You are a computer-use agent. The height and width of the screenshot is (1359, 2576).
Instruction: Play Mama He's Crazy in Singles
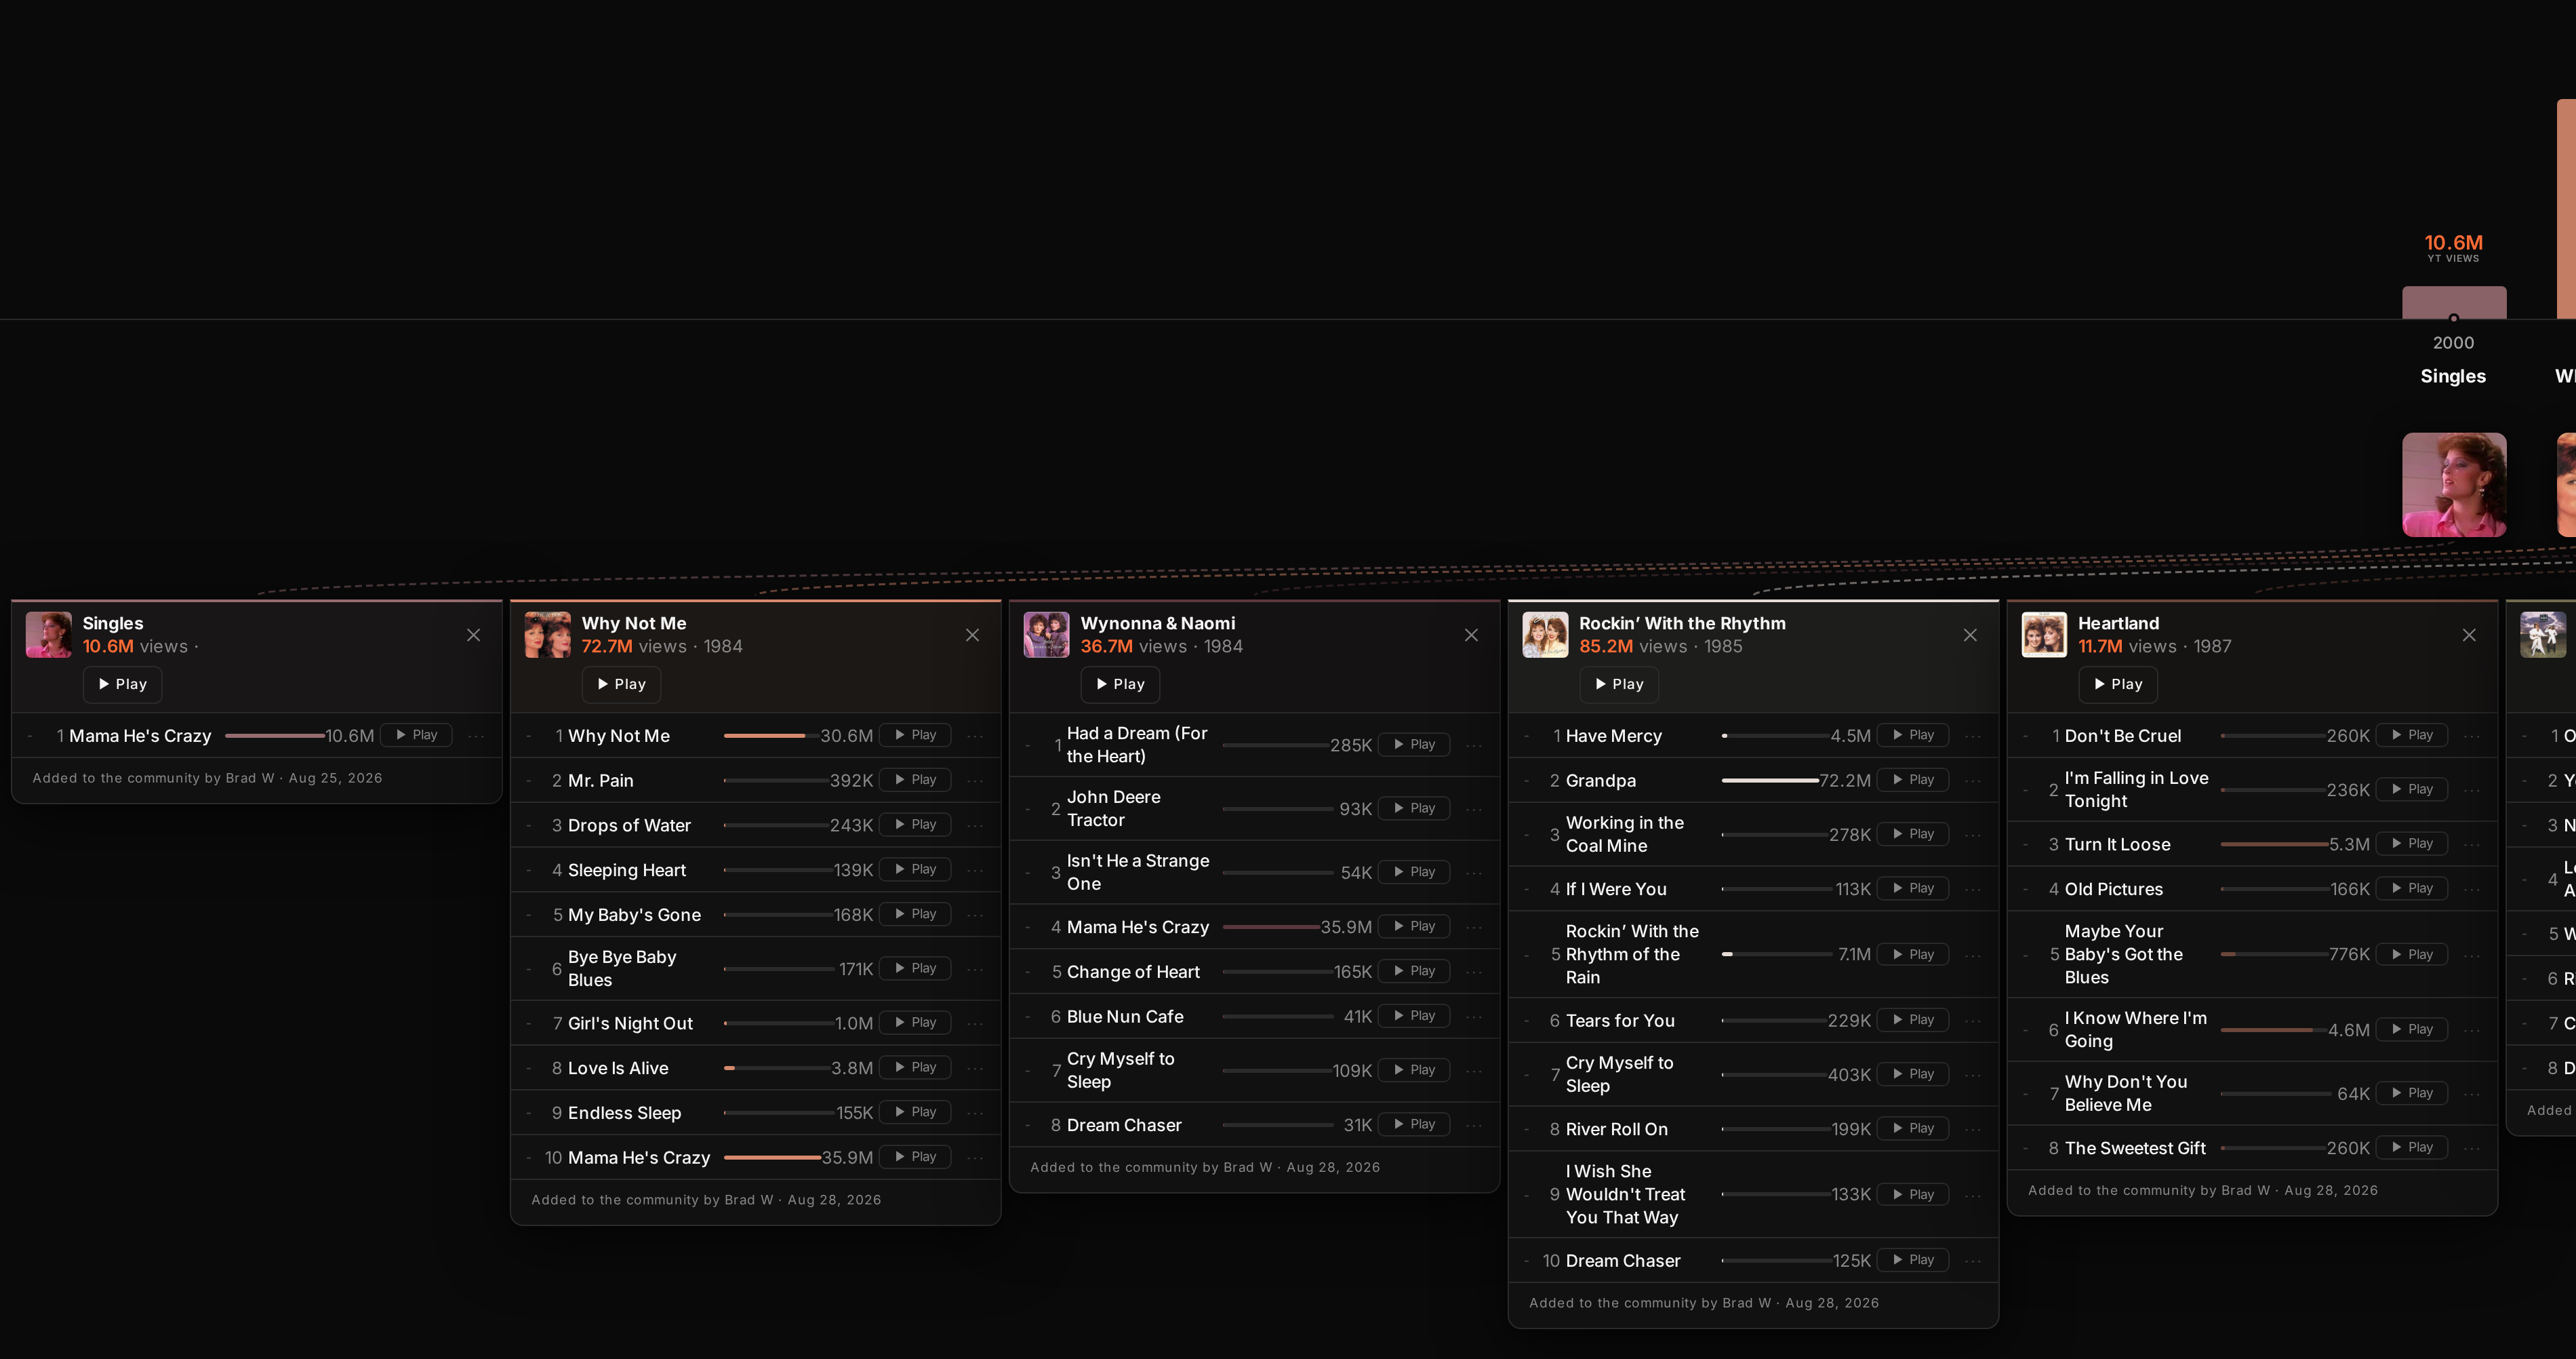click(416, 735)
